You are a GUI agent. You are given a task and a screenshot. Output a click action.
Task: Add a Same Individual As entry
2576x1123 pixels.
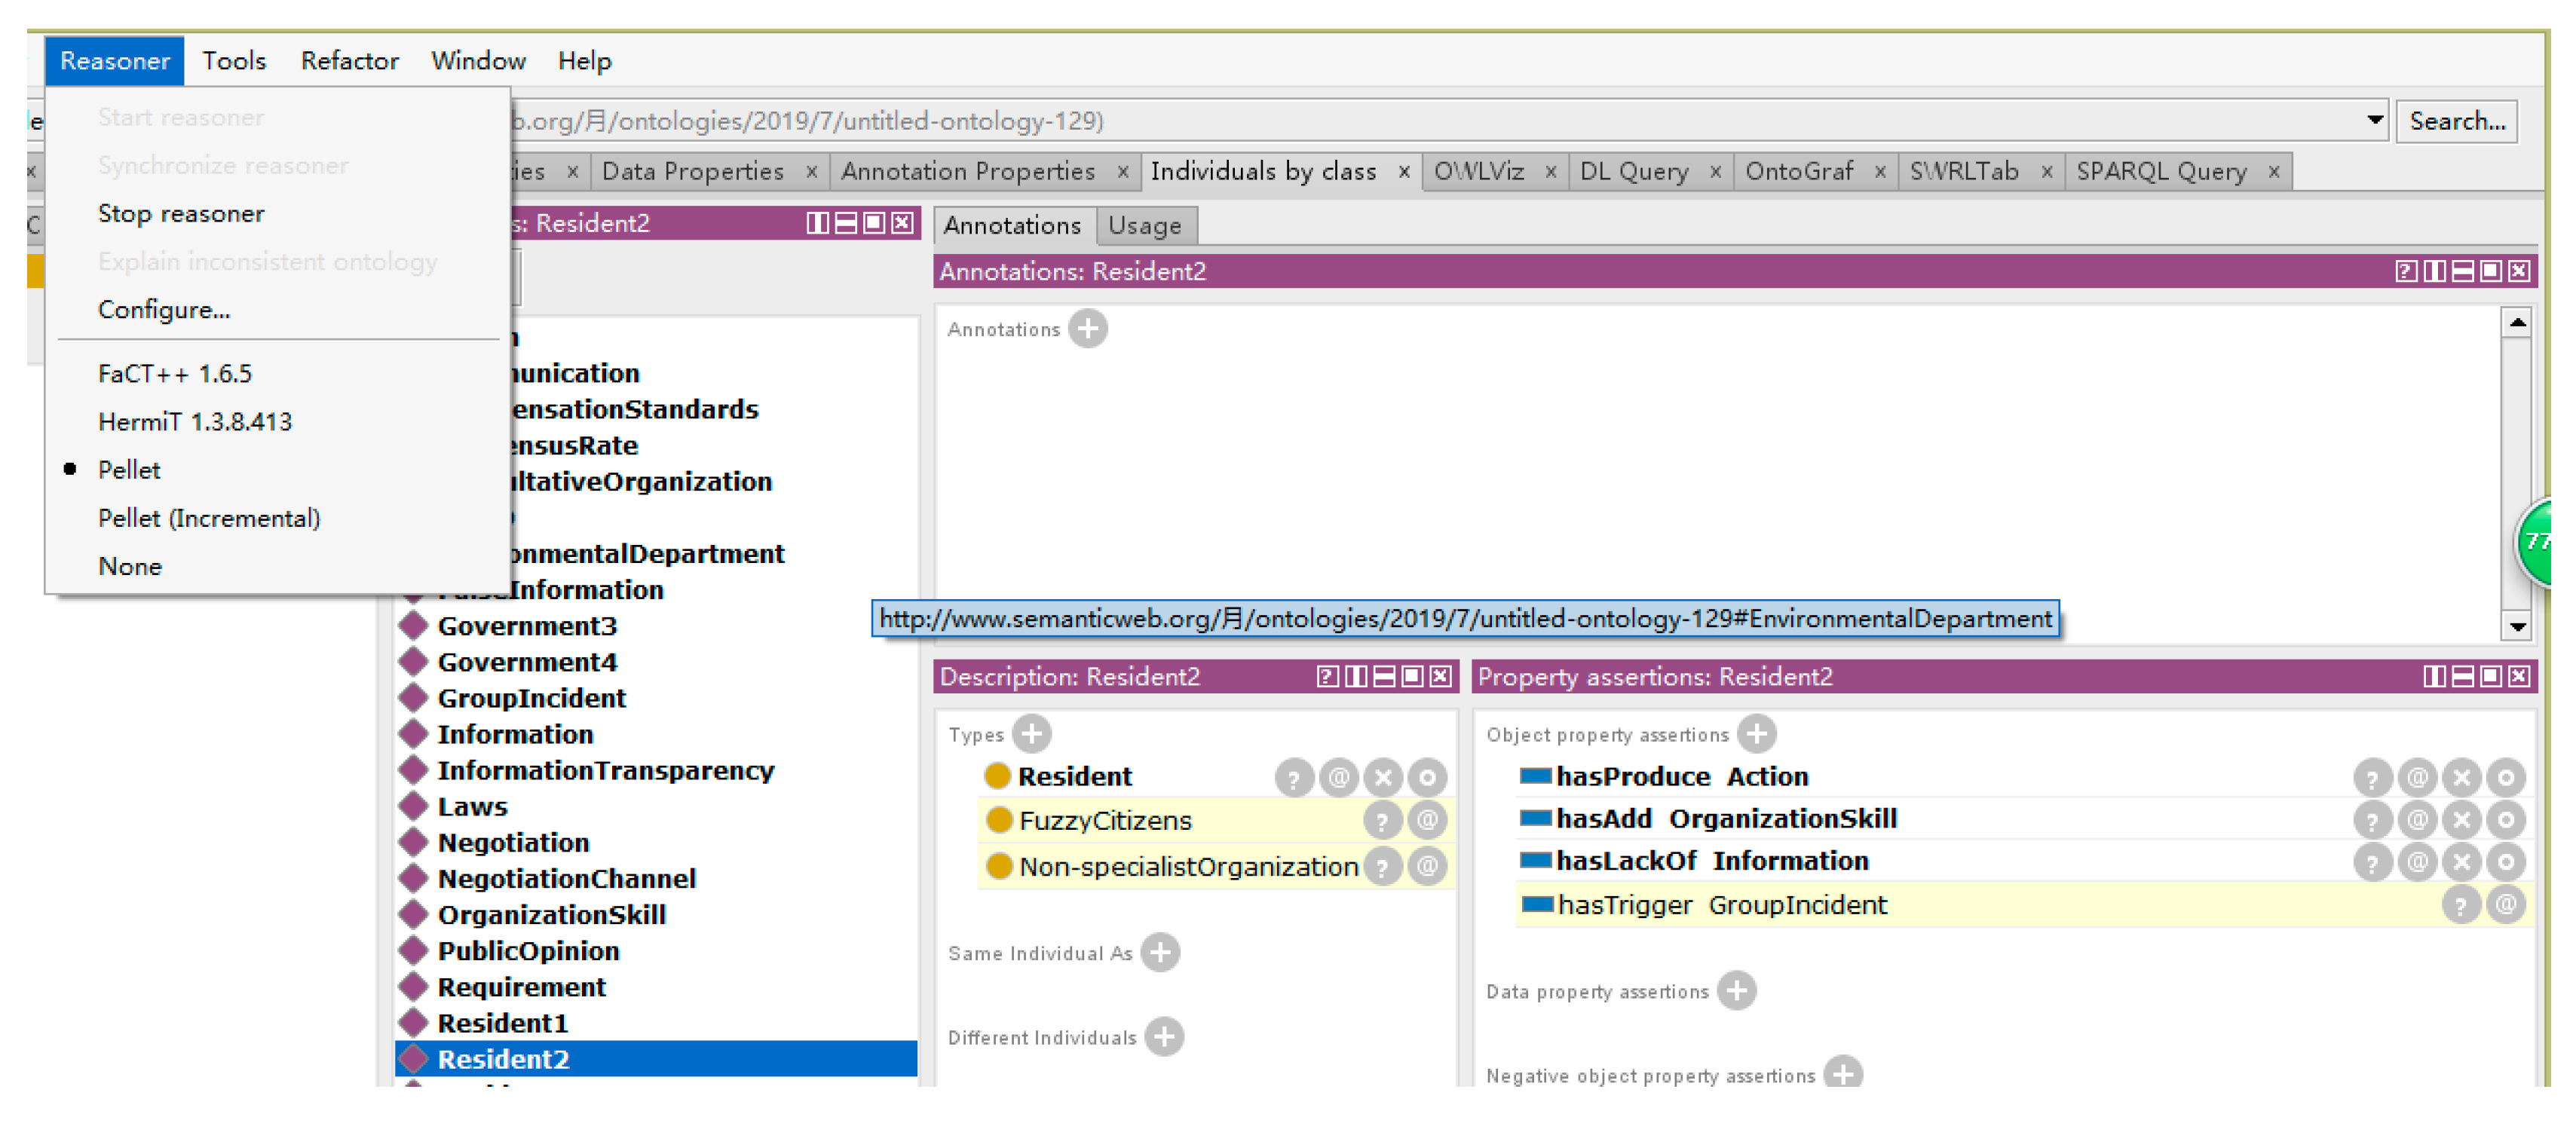(x=1160, y=953)
